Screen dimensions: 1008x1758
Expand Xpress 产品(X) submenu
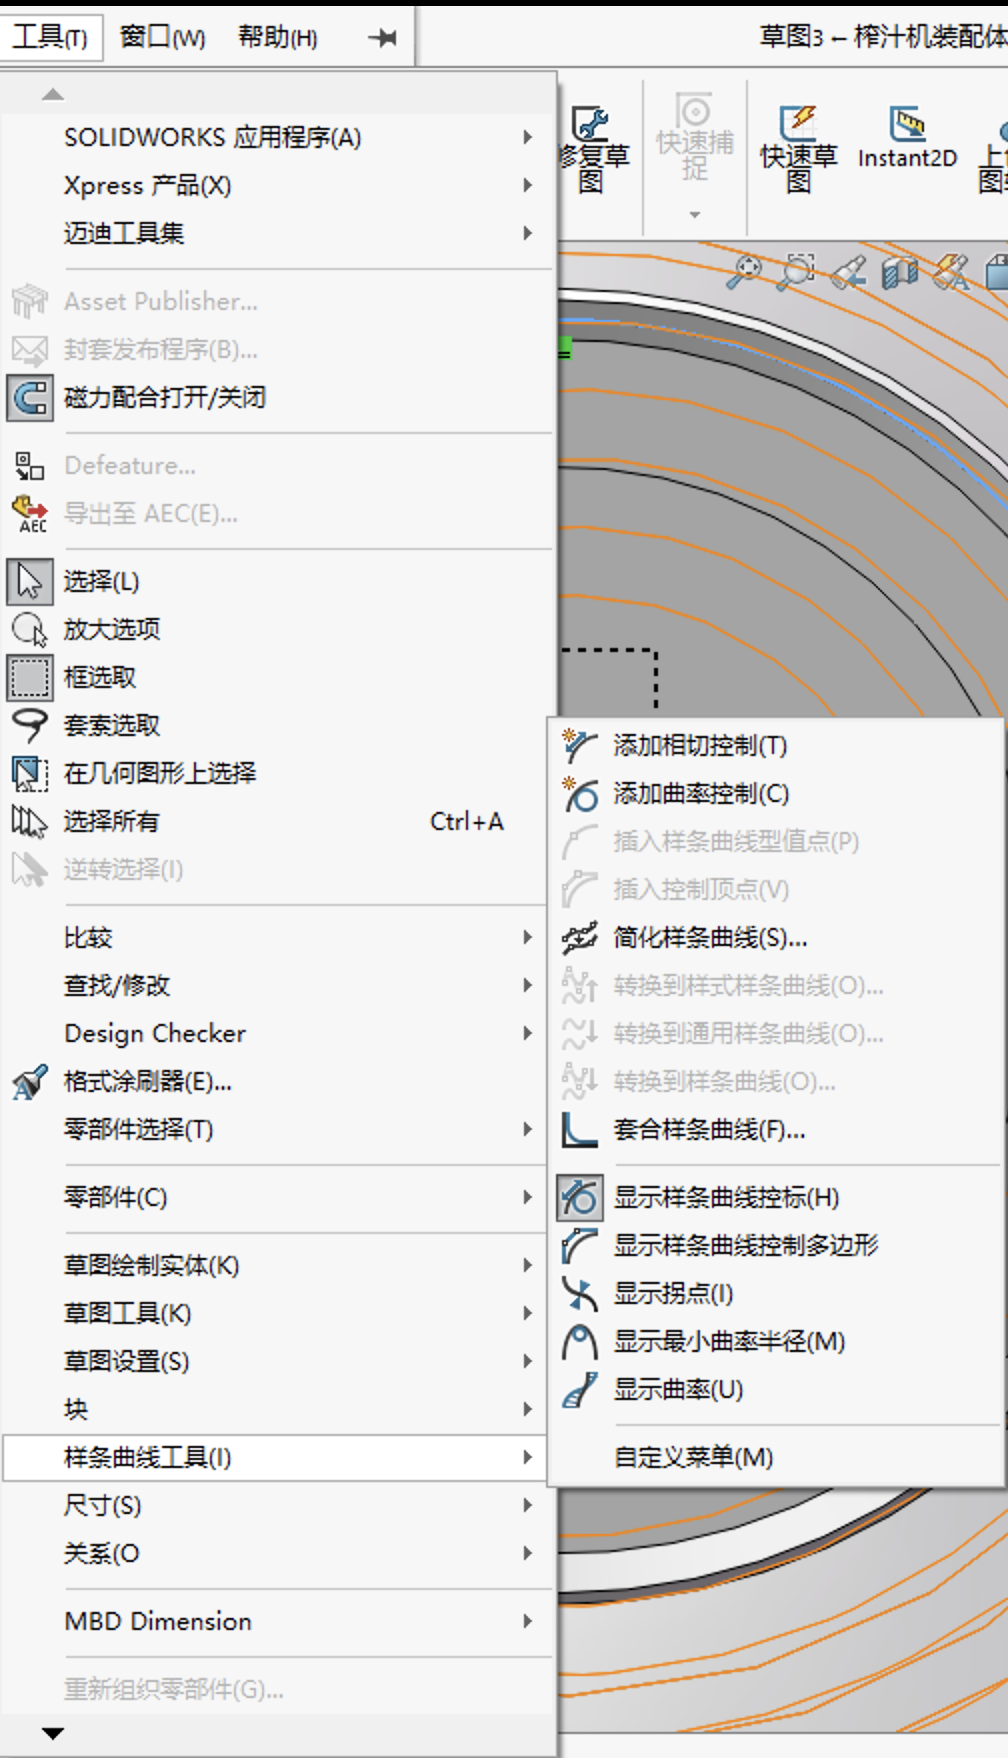click(278, 185)
